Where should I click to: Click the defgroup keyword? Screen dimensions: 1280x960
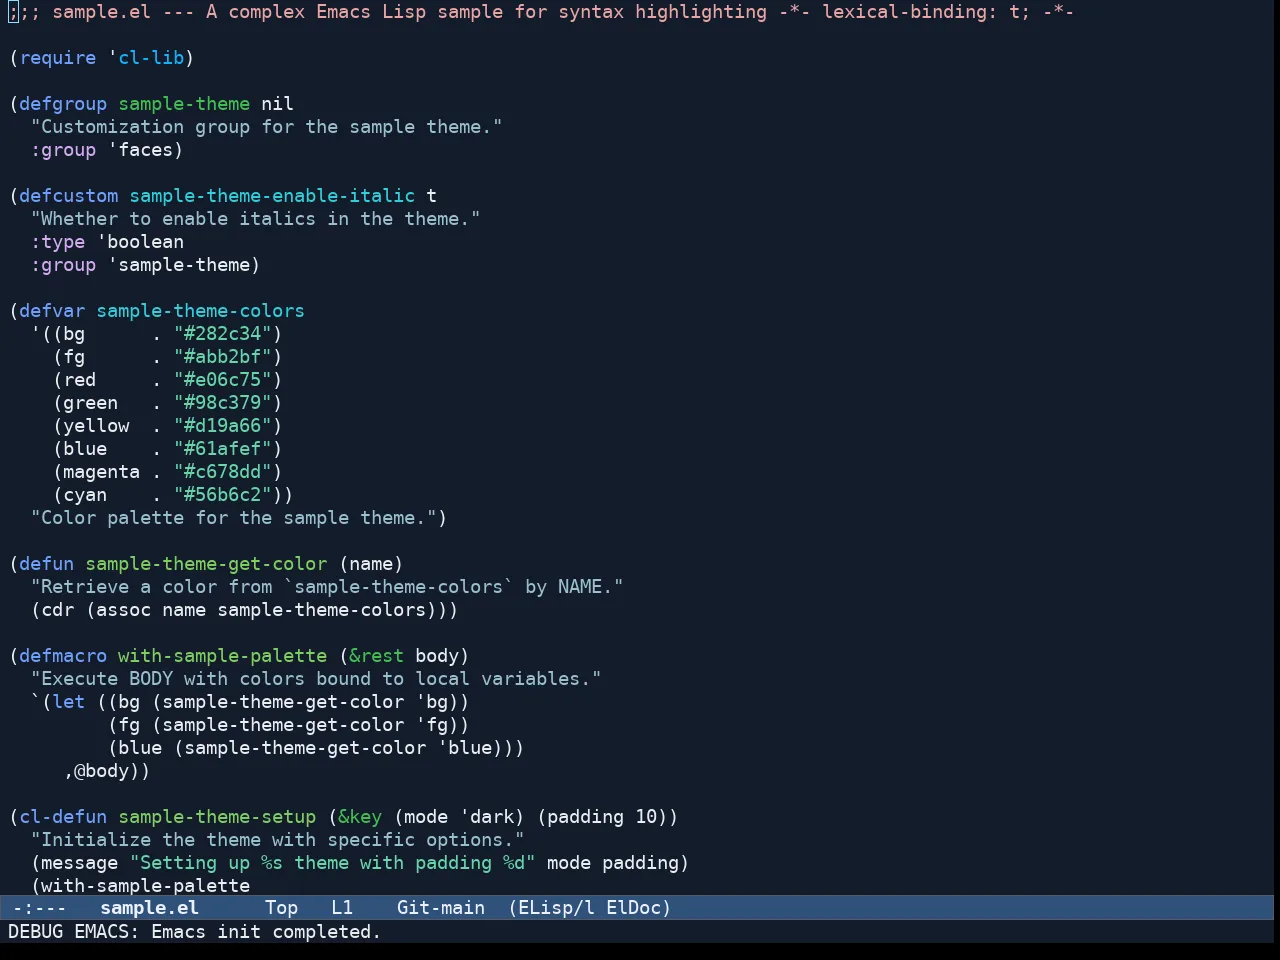pos(63,104)
